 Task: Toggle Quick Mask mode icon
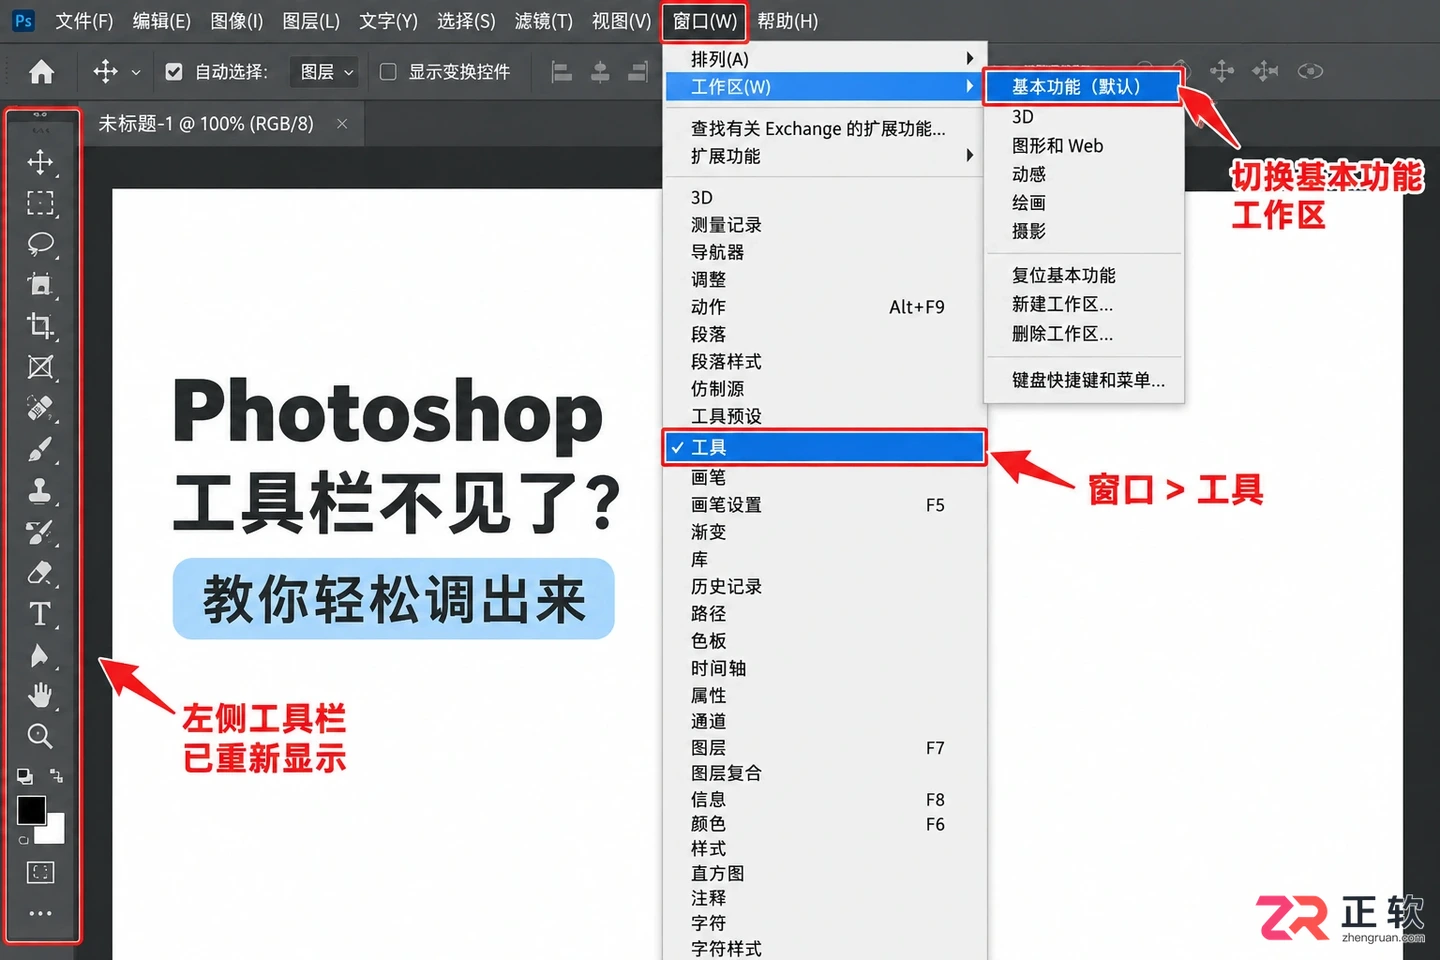coord(40,872)
